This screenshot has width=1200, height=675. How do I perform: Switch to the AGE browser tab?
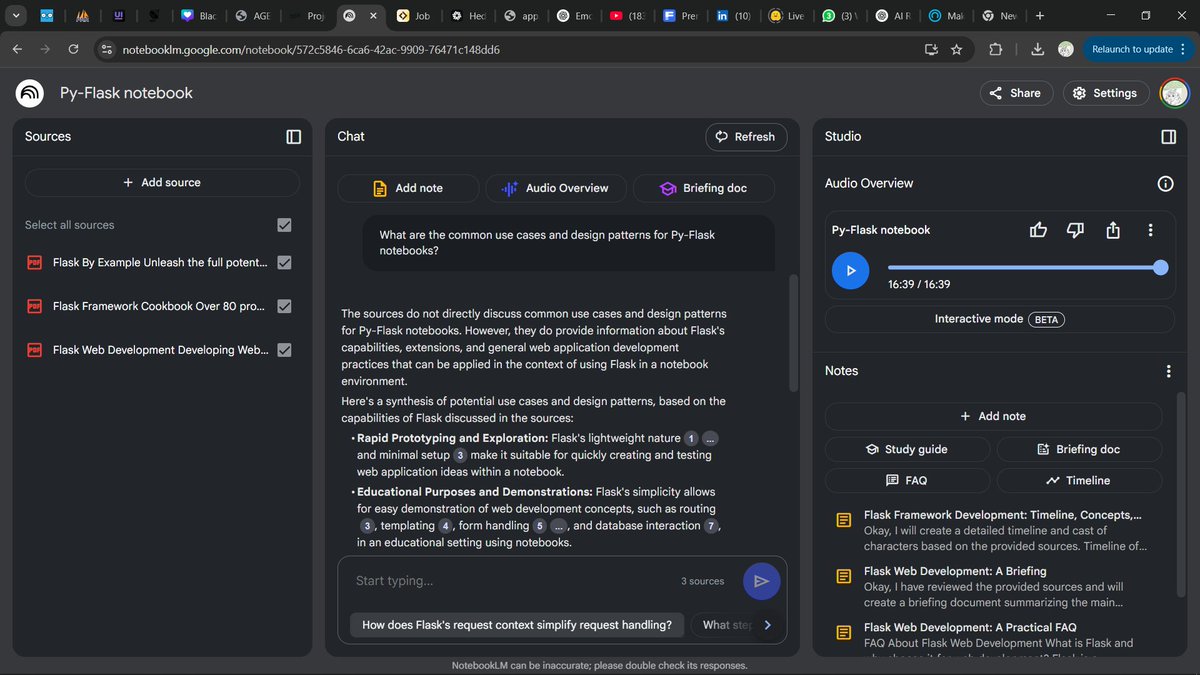click(251, 16)
